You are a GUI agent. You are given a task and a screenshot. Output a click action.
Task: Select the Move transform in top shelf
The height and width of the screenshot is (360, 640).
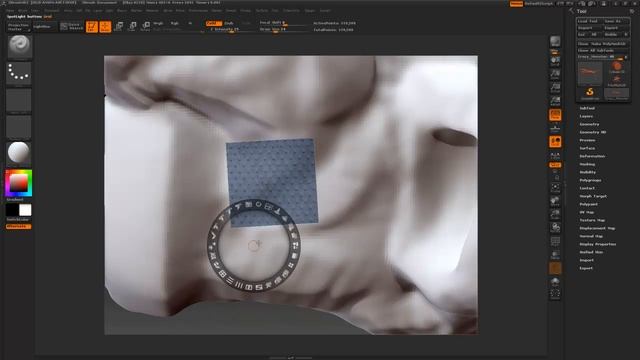(119, 27)
